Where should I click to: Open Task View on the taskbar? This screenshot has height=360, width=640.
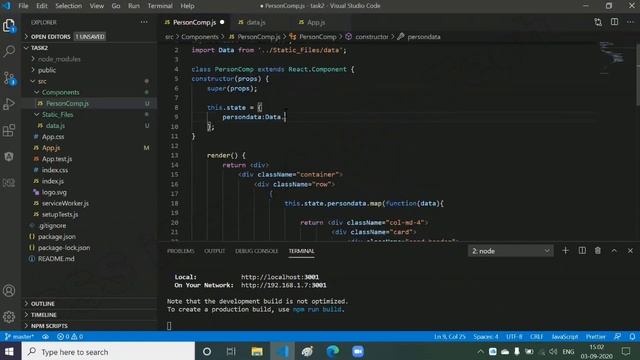(x=231, y=351)
